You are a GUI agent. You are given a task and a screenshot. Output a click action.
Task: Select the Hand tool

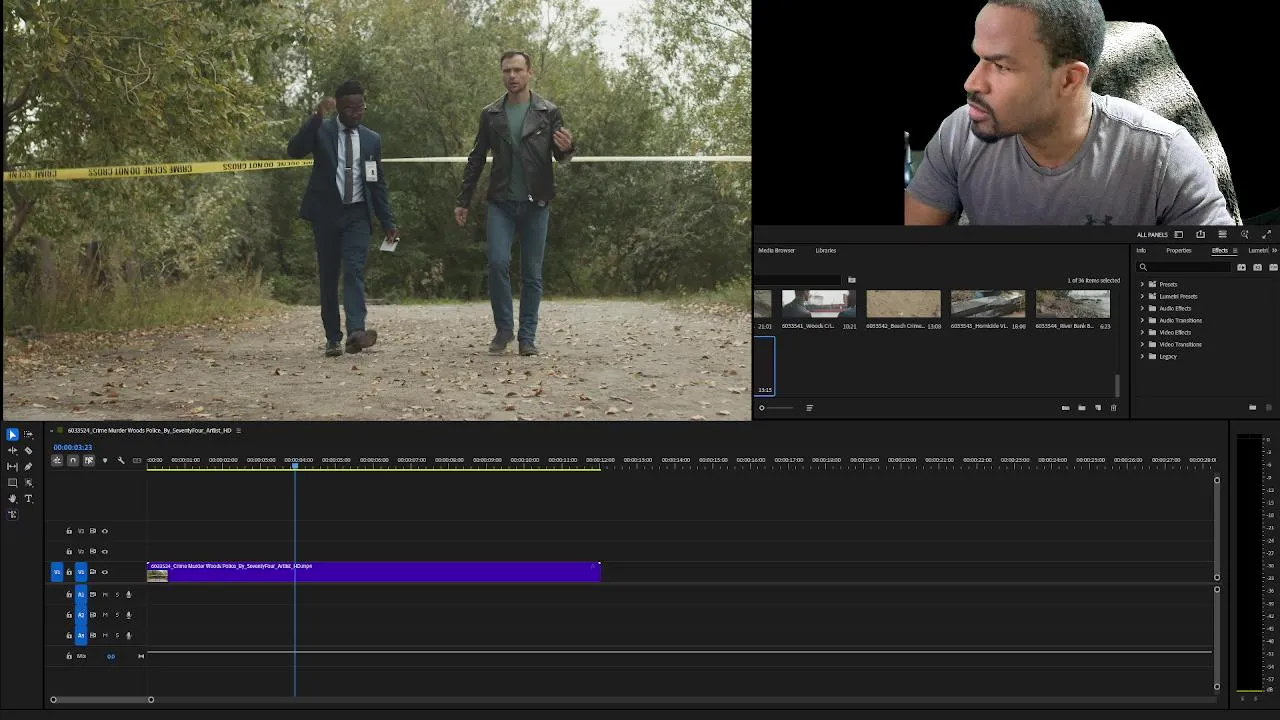(x=12, y=498)
